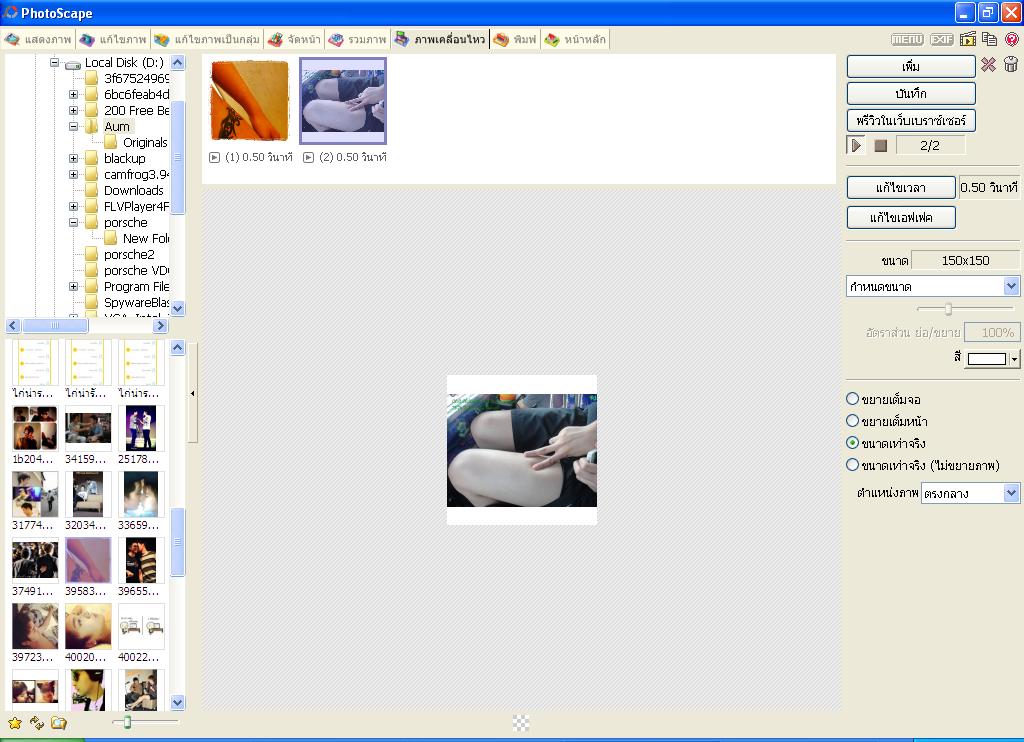Click the Local Disk (D:) drive icon
The image size is (1024, 742).
point(72,63)
